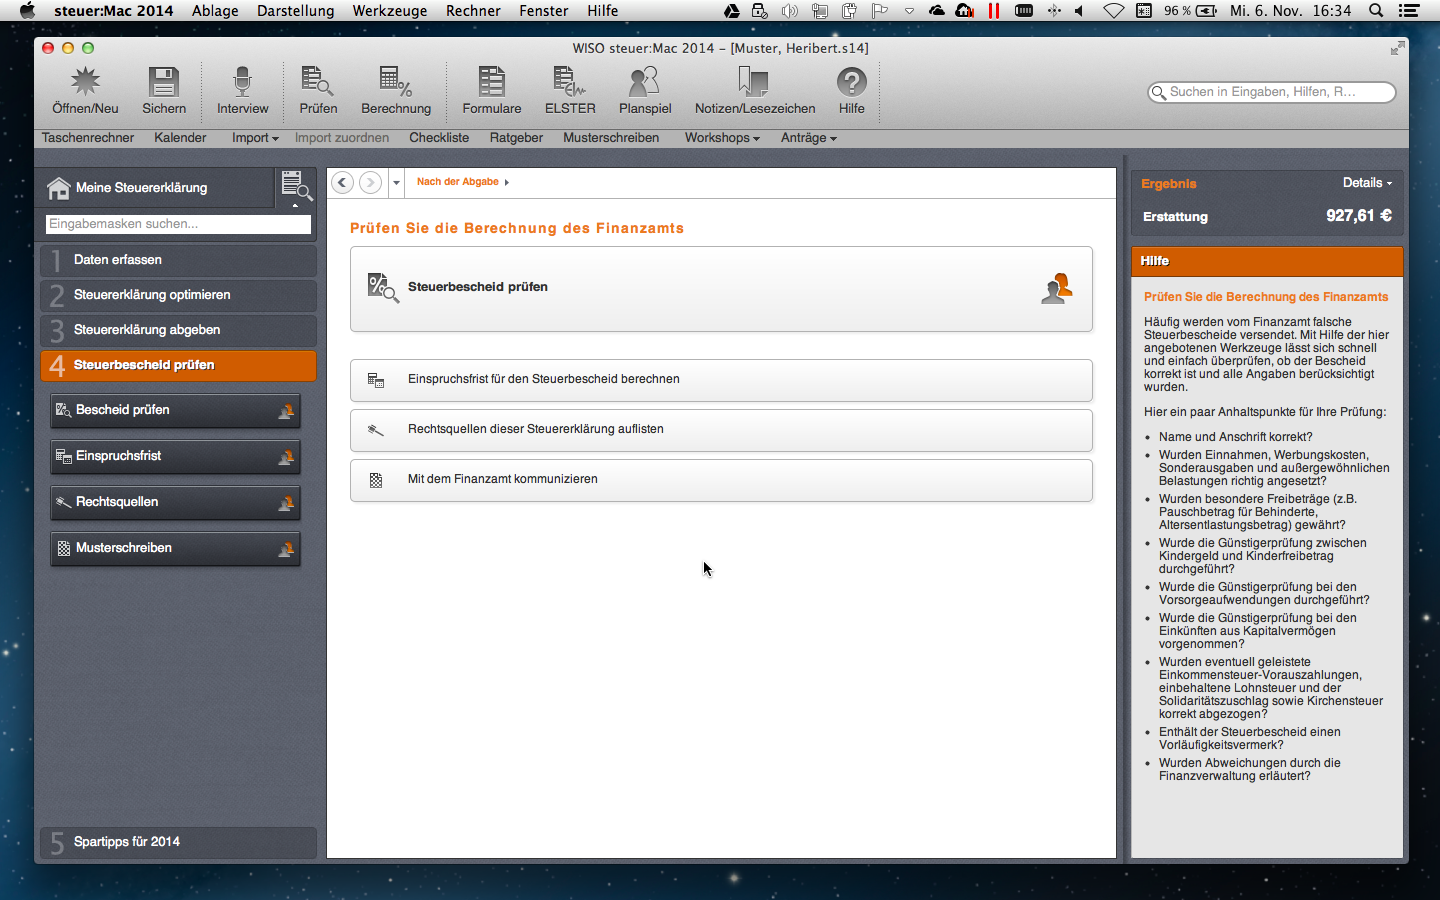Open the Werkzeuge menu

389,11
